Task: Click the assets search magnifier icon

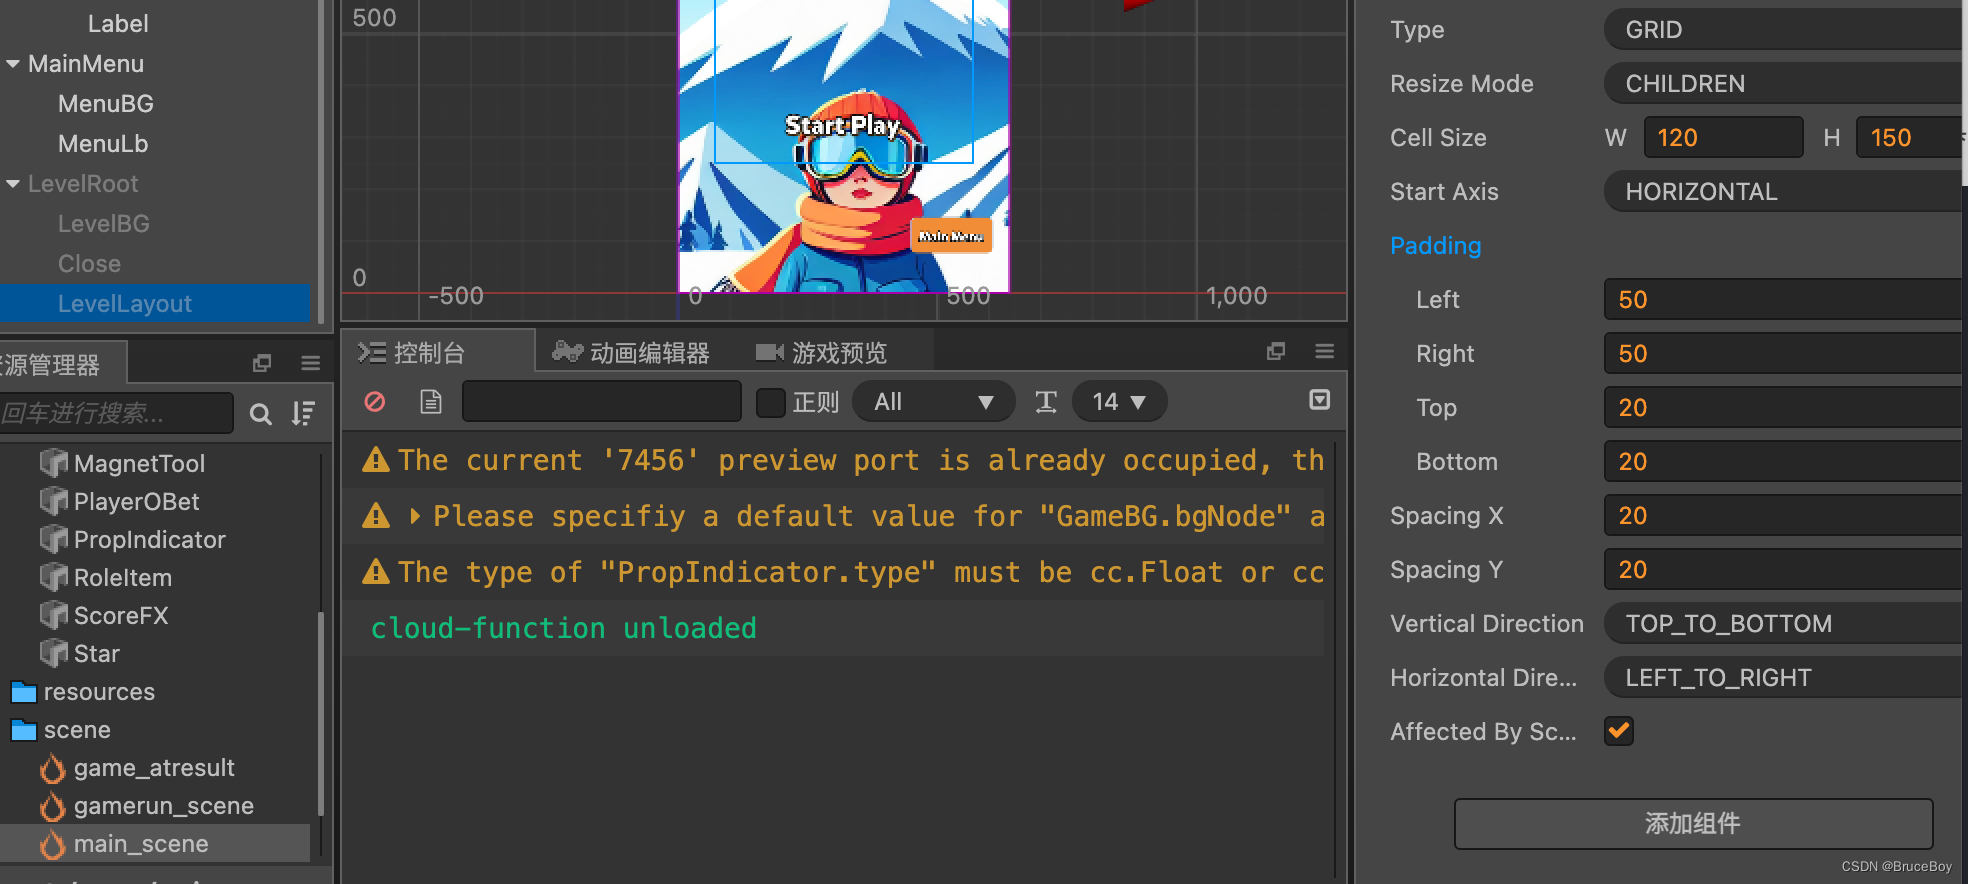Action: [261, 414]
